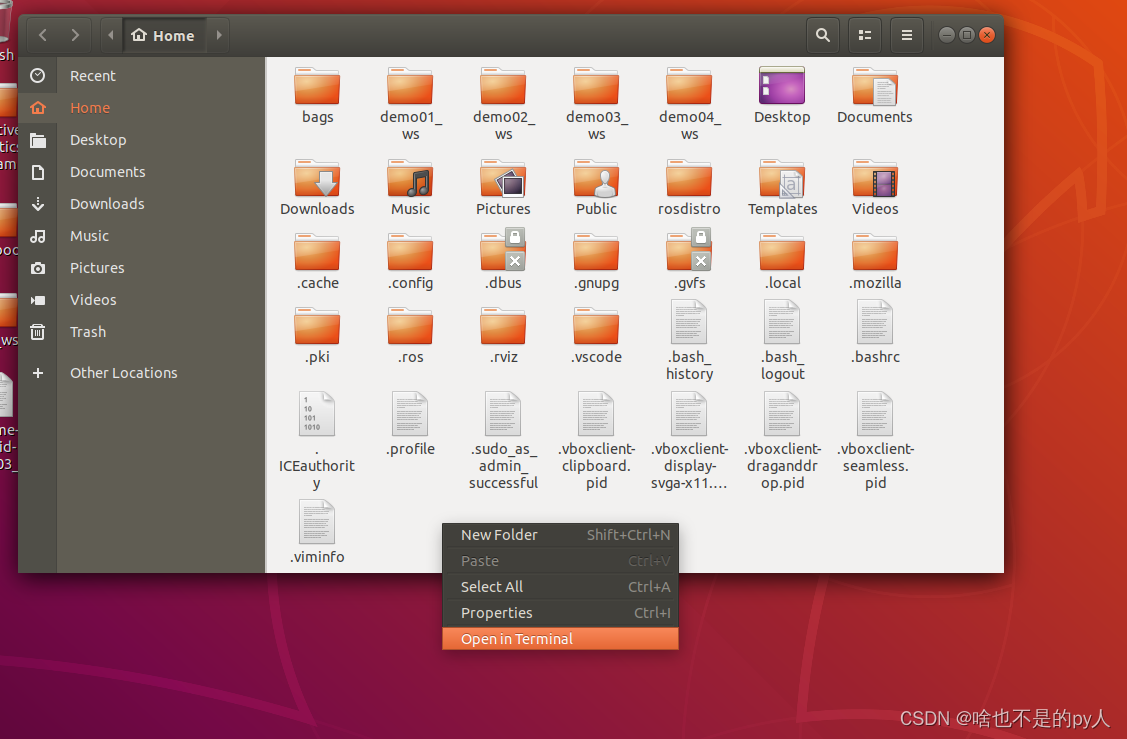
Task: Toggle list view with the view button
Action: [865, 35]
